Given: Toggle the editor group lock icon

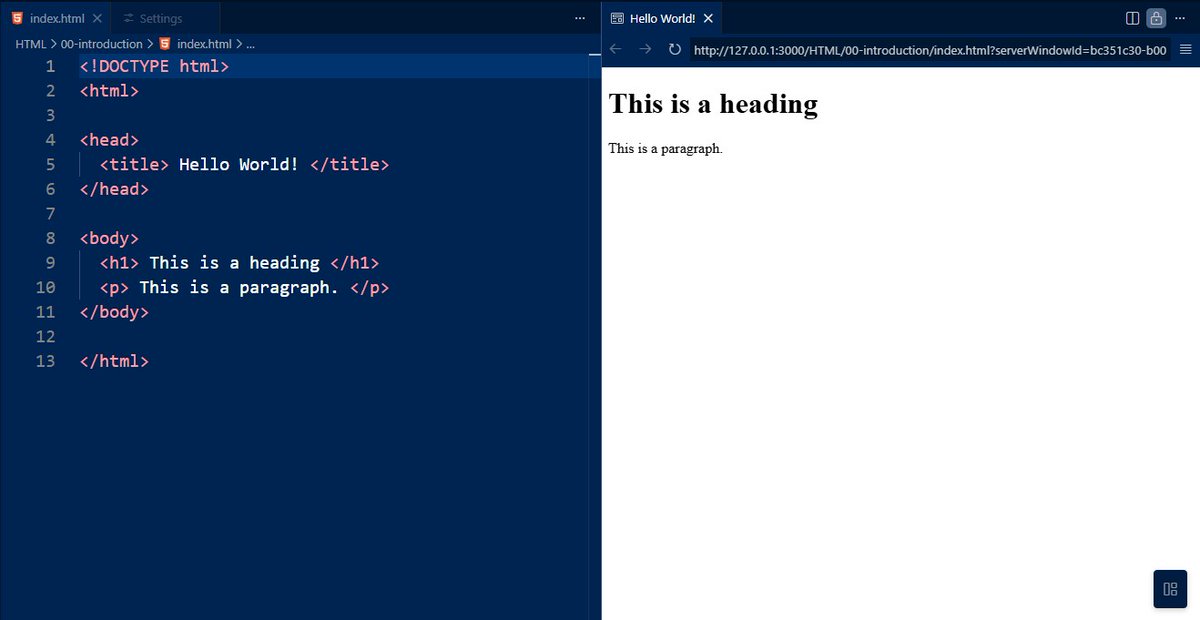Looking at the screenshot, I should click(x=1156, y=19).
